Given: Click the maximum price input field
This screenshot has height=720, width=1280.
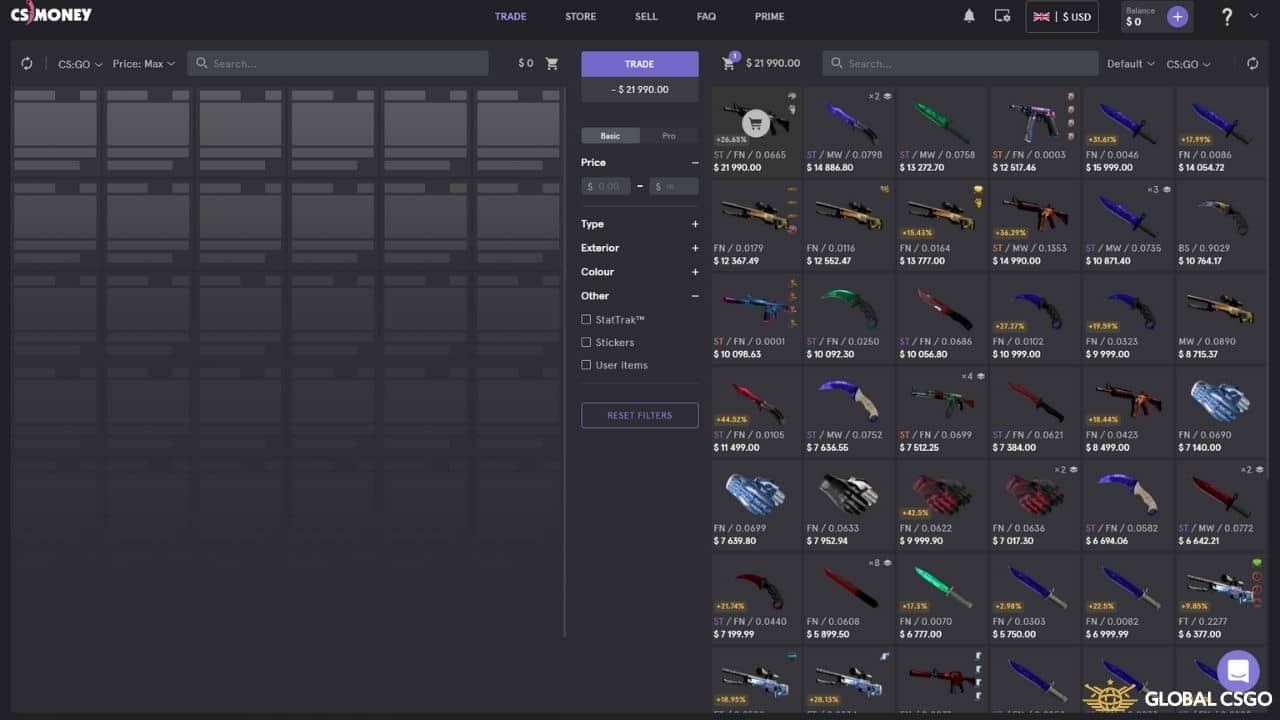Looking at the screenshot, I should [x=674, y=186].
